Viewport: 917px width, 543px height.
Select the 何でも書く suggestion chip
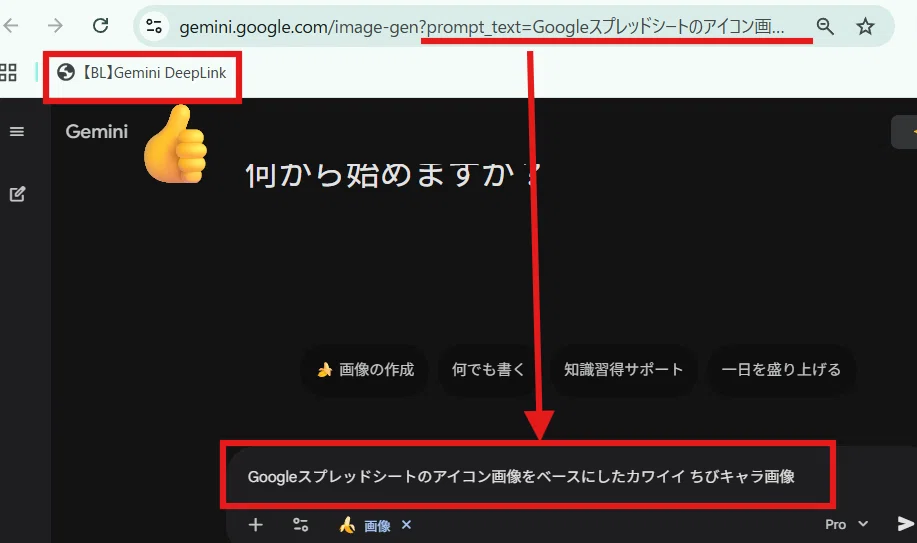point(488,370)
